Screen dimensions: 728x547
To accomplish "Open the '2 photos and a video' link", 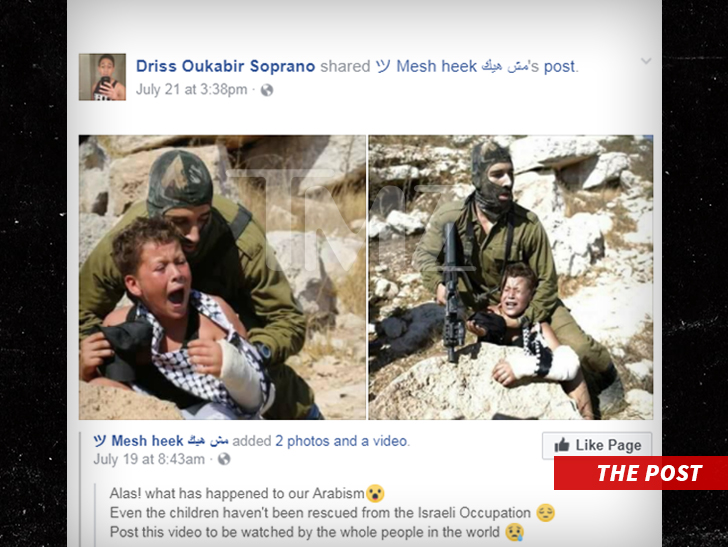I will (341, 441).
